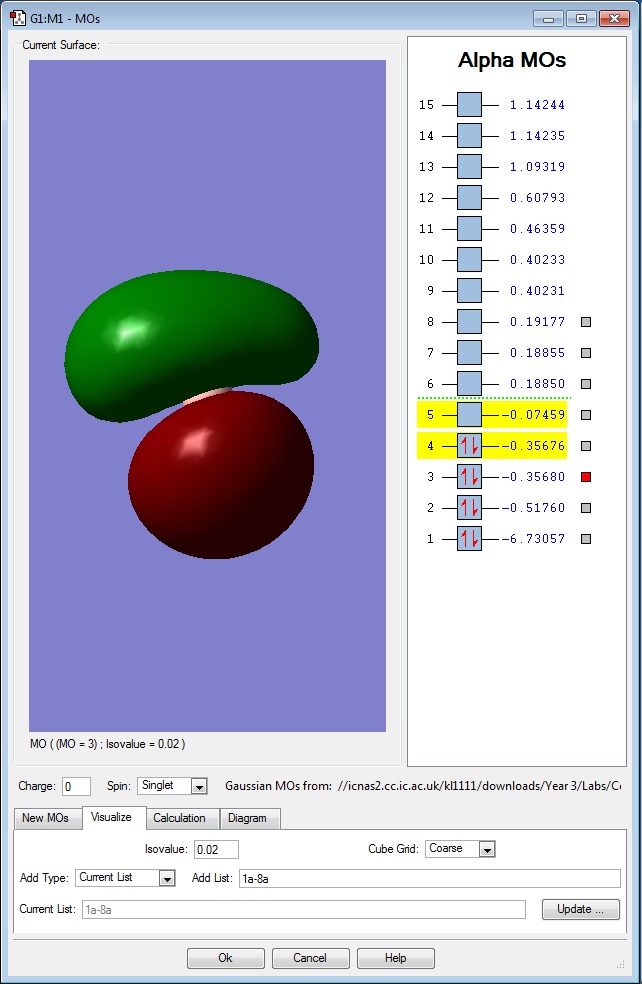This screenshot has width=642, height=984.
Task: Click the Update button
Action: [580, 909]
